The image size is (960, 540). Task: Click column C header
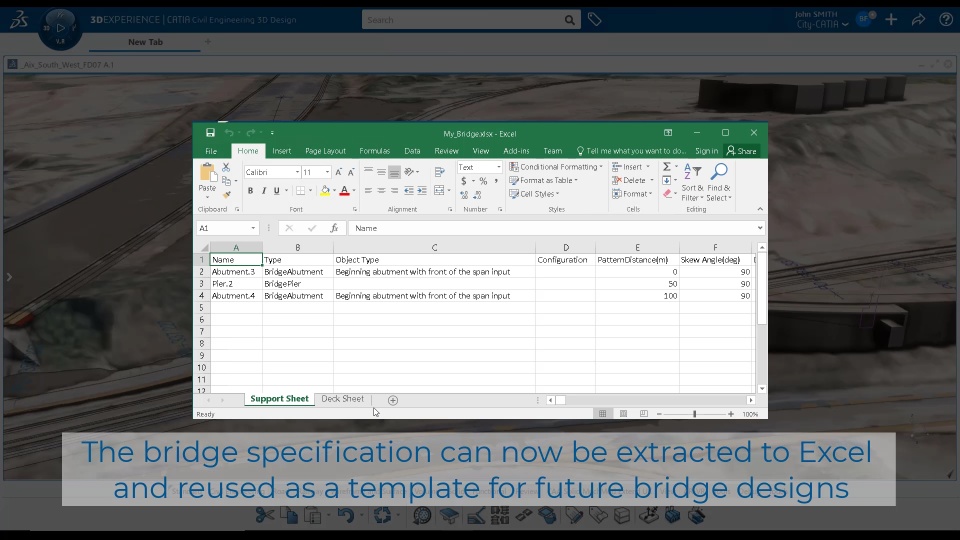pyautogui.click(x=434, y=247)
